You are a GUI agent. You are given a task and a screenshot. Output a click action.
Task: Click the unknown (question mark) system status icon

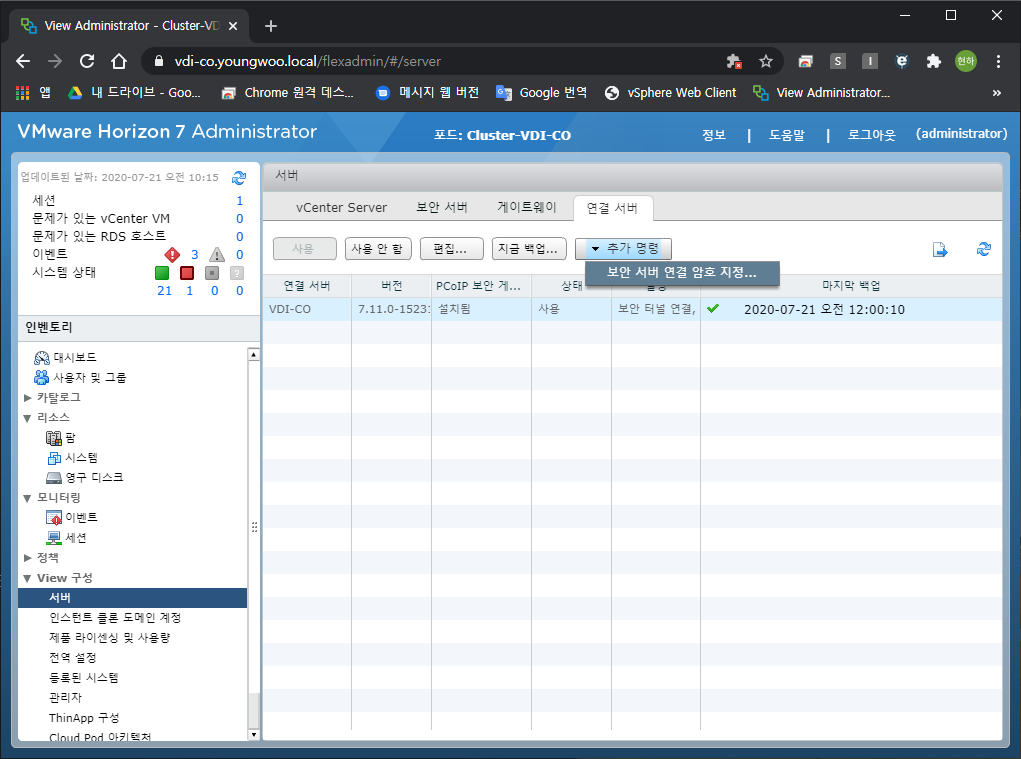point(237,273)
